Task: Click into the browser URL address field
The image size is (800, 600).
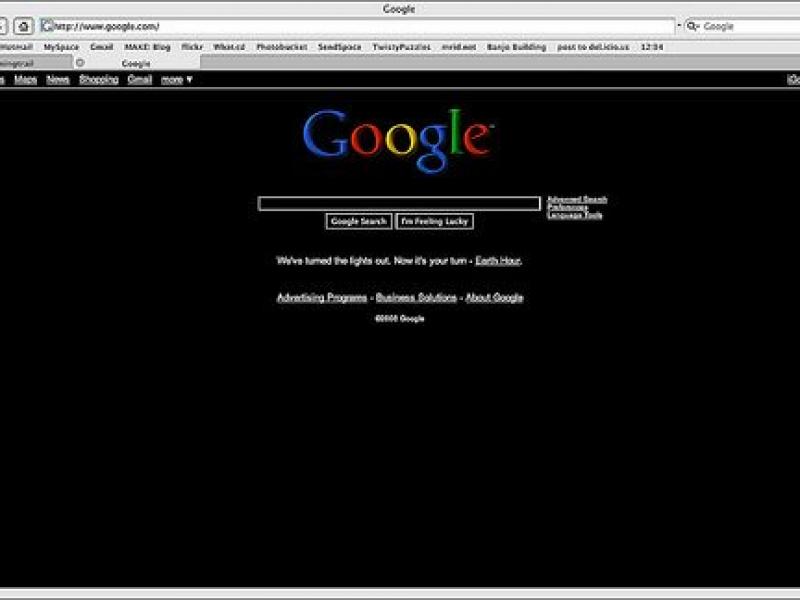Action: click(x=360, y=26)
